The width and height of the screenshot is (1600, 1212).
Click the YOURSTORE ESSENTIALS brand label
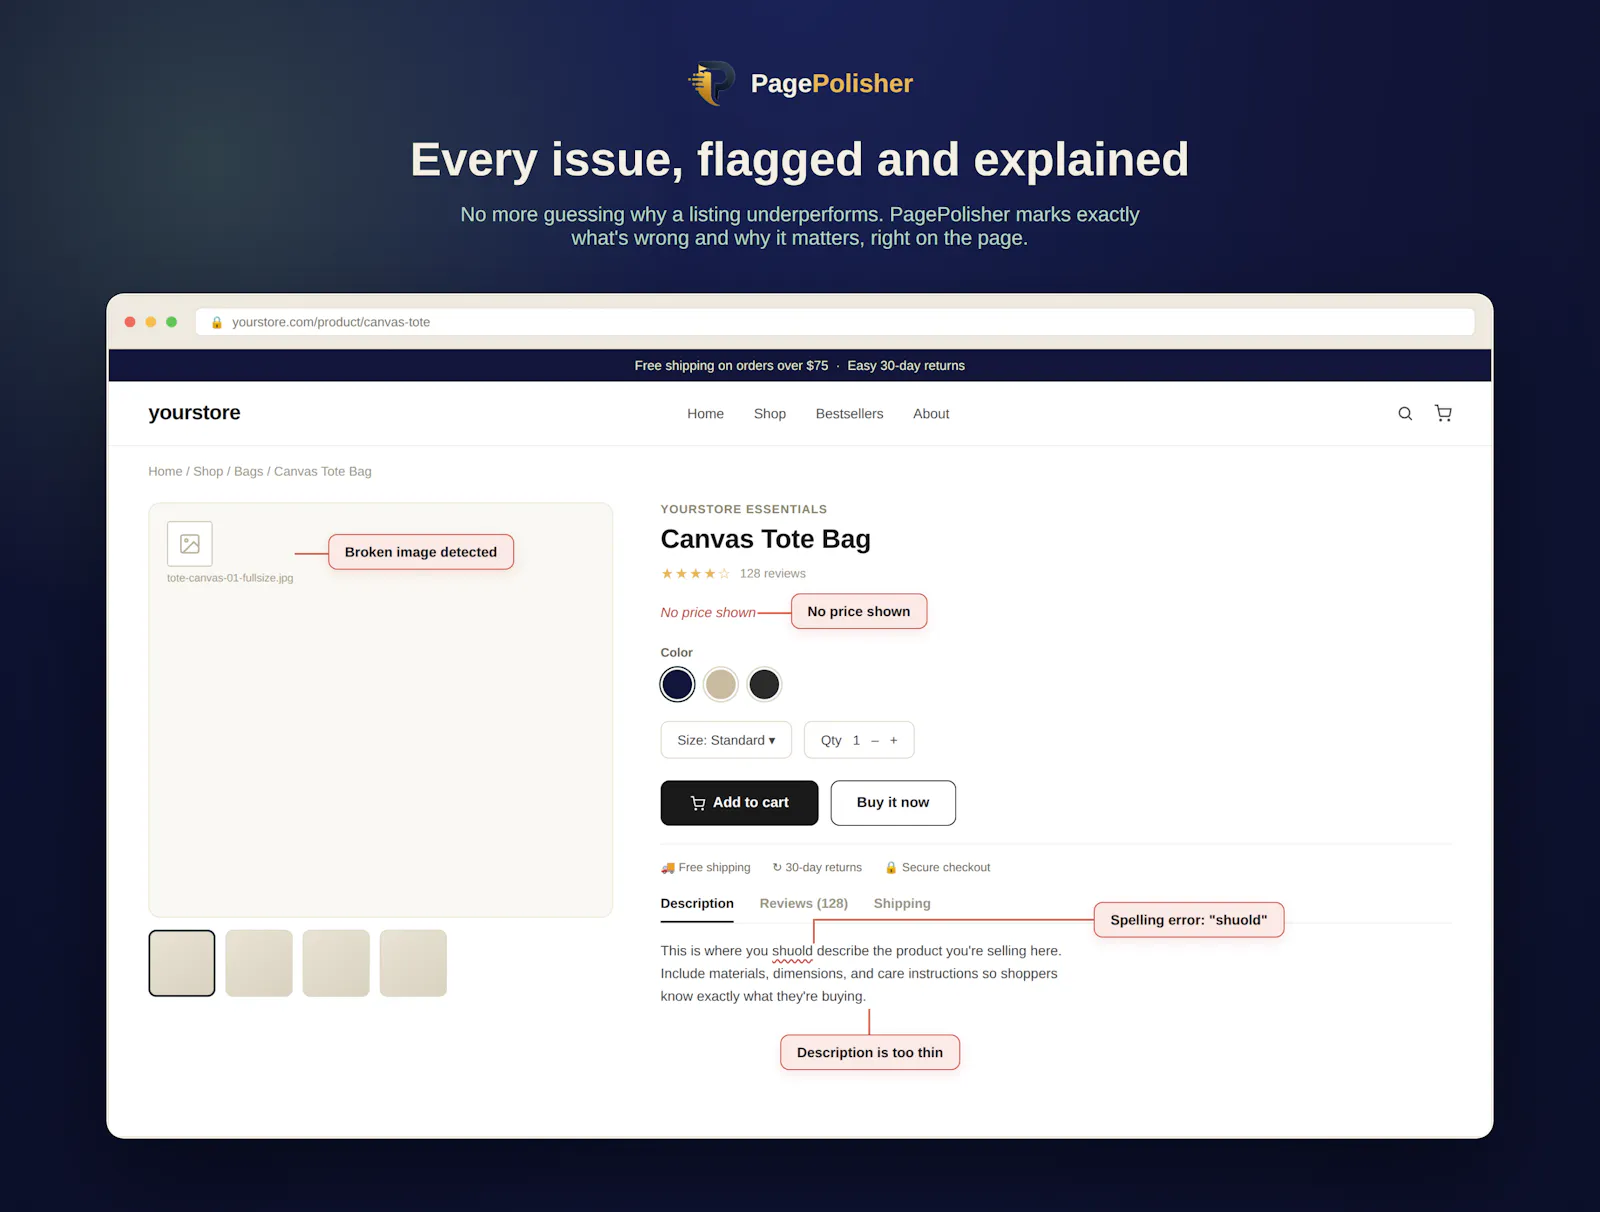[744, 510]
